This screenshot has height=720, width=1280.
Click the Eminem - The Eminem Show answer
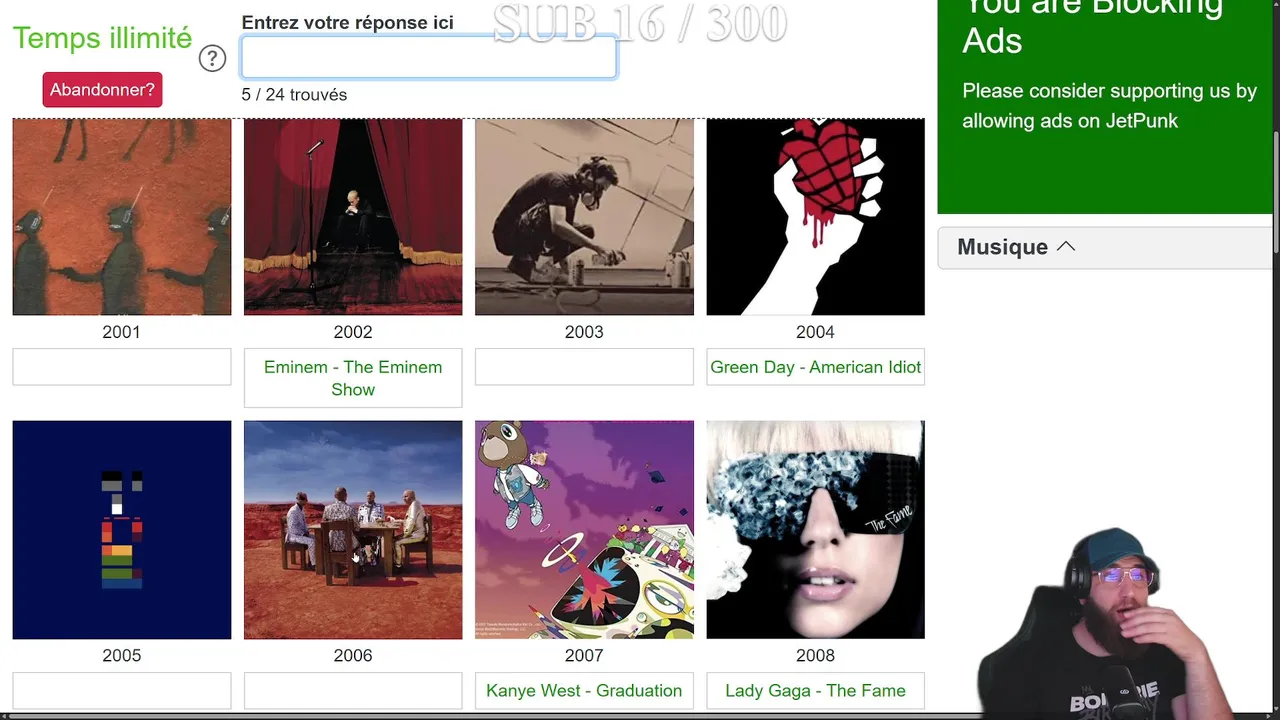coord(353,378)
